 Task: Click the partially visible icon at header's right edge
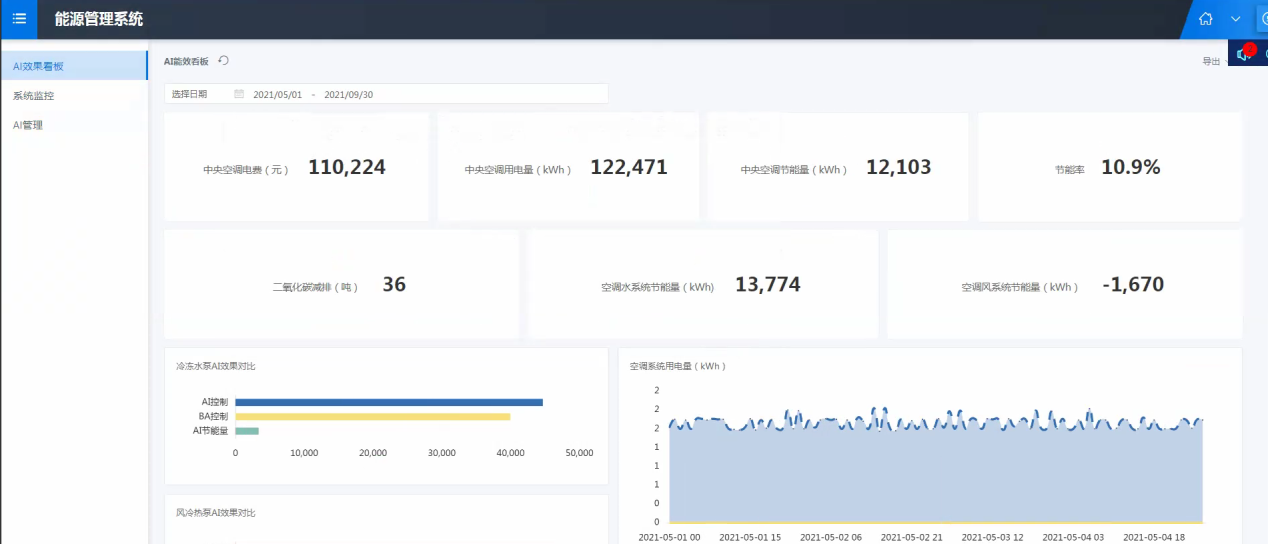pos(1262,19)
